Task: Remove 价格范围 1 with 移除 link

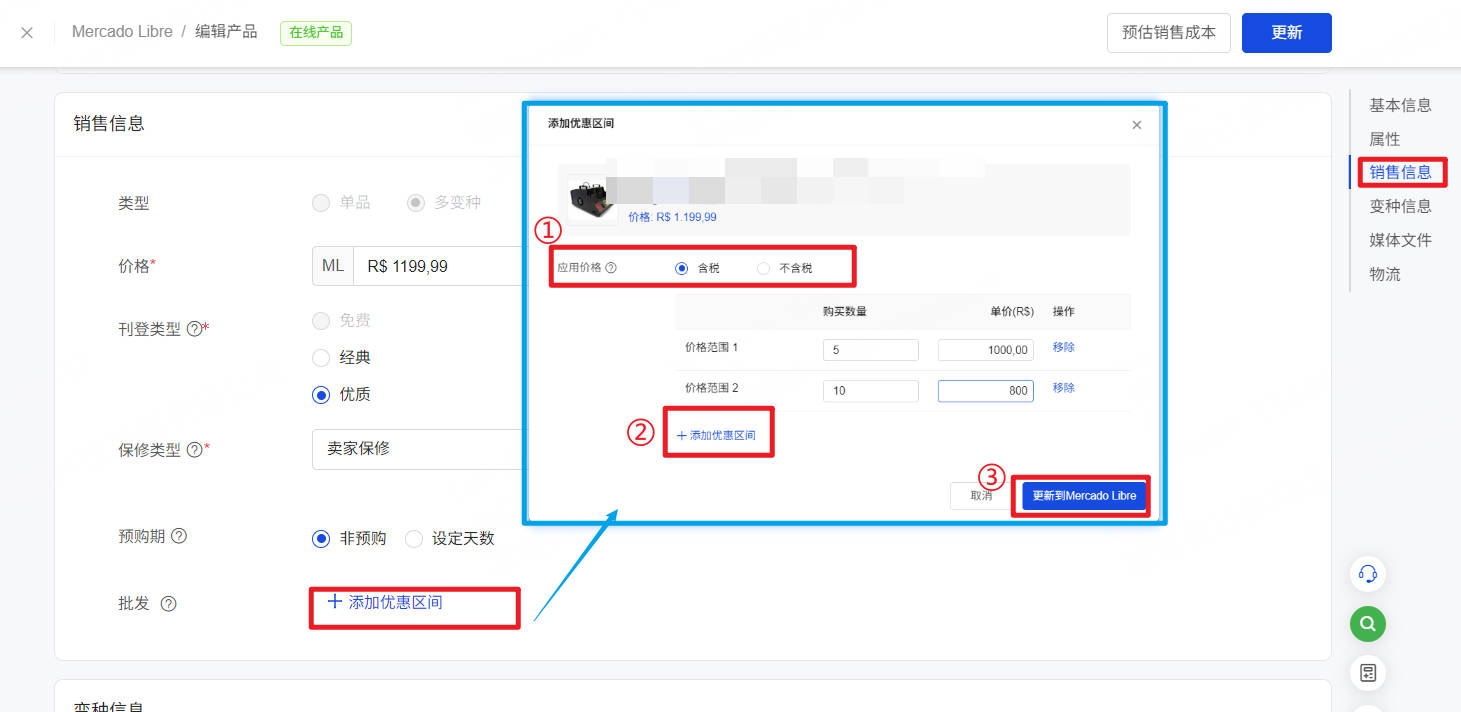Action: 1063,347
